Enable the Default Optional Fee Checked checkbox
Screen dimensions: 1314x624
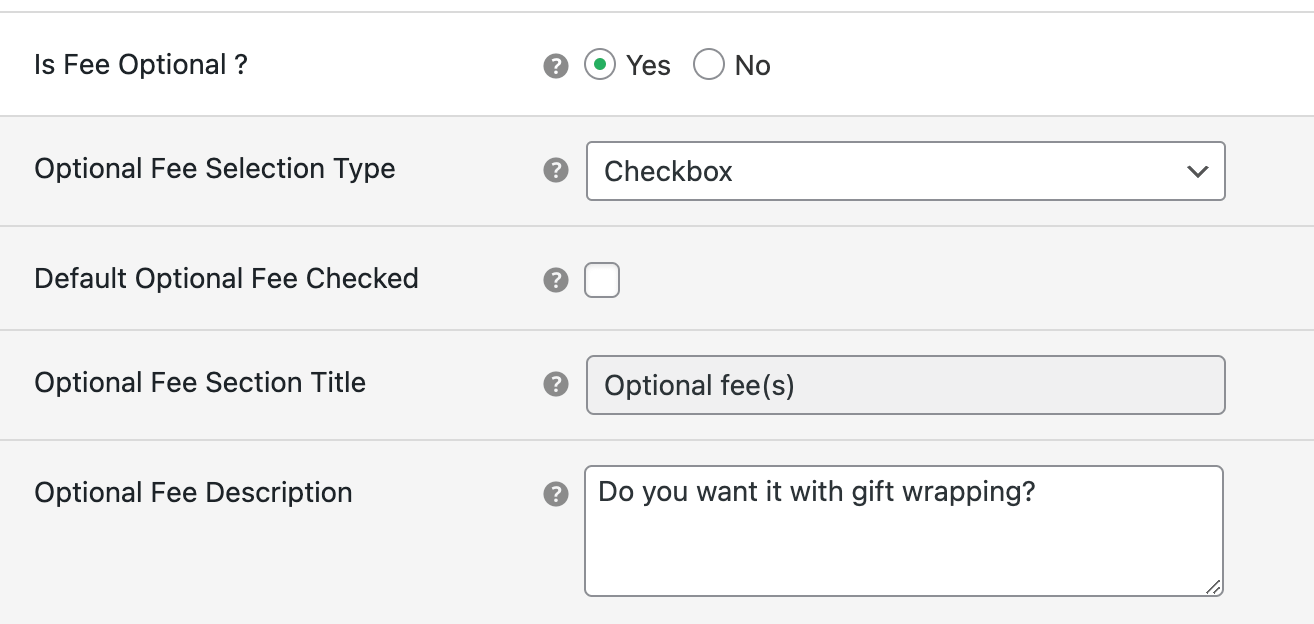click(x=602, y=281)
